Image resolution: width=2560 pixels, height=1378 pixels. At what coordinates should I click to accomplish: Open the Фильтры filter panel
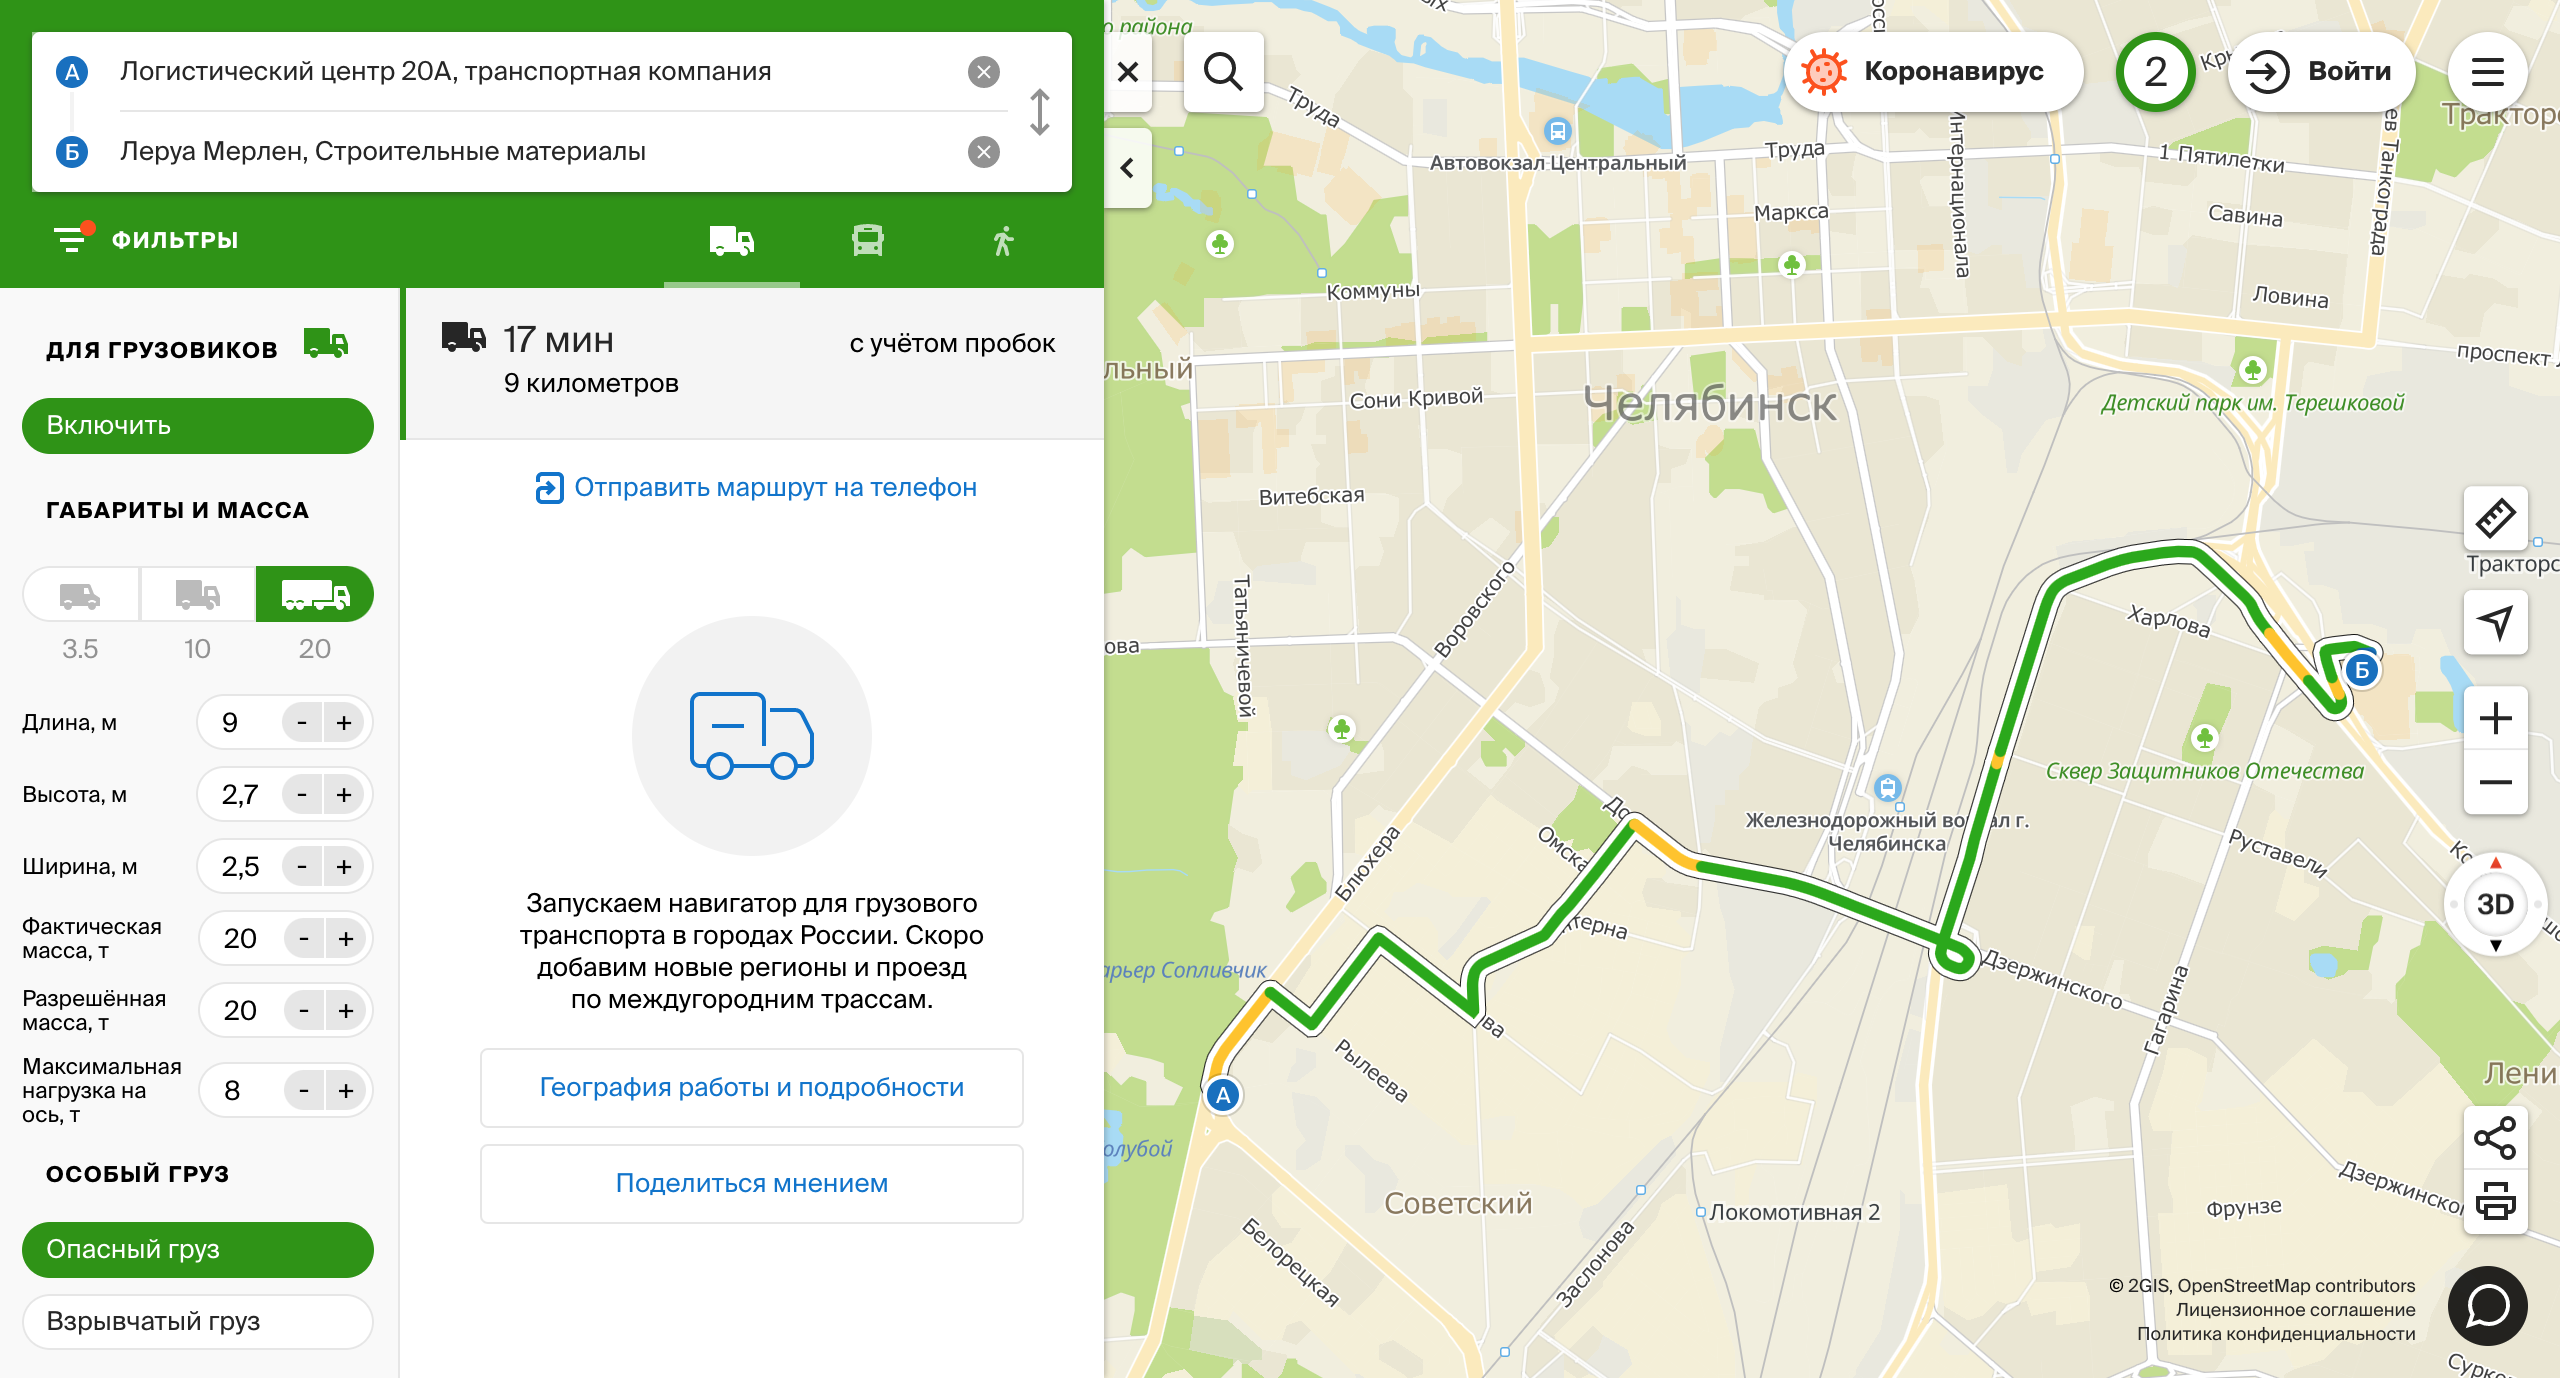(x=146, y=239)
